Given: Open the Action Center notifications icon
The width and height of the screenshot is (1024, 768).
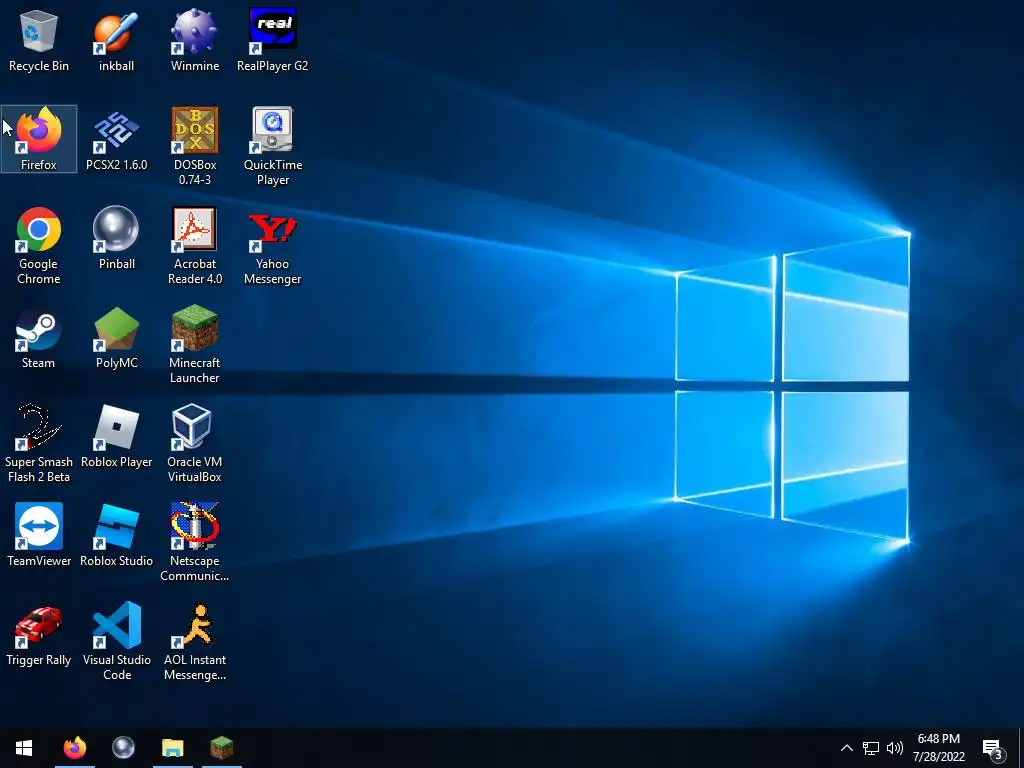Looking at the screenshot, I should click(992, 748).
